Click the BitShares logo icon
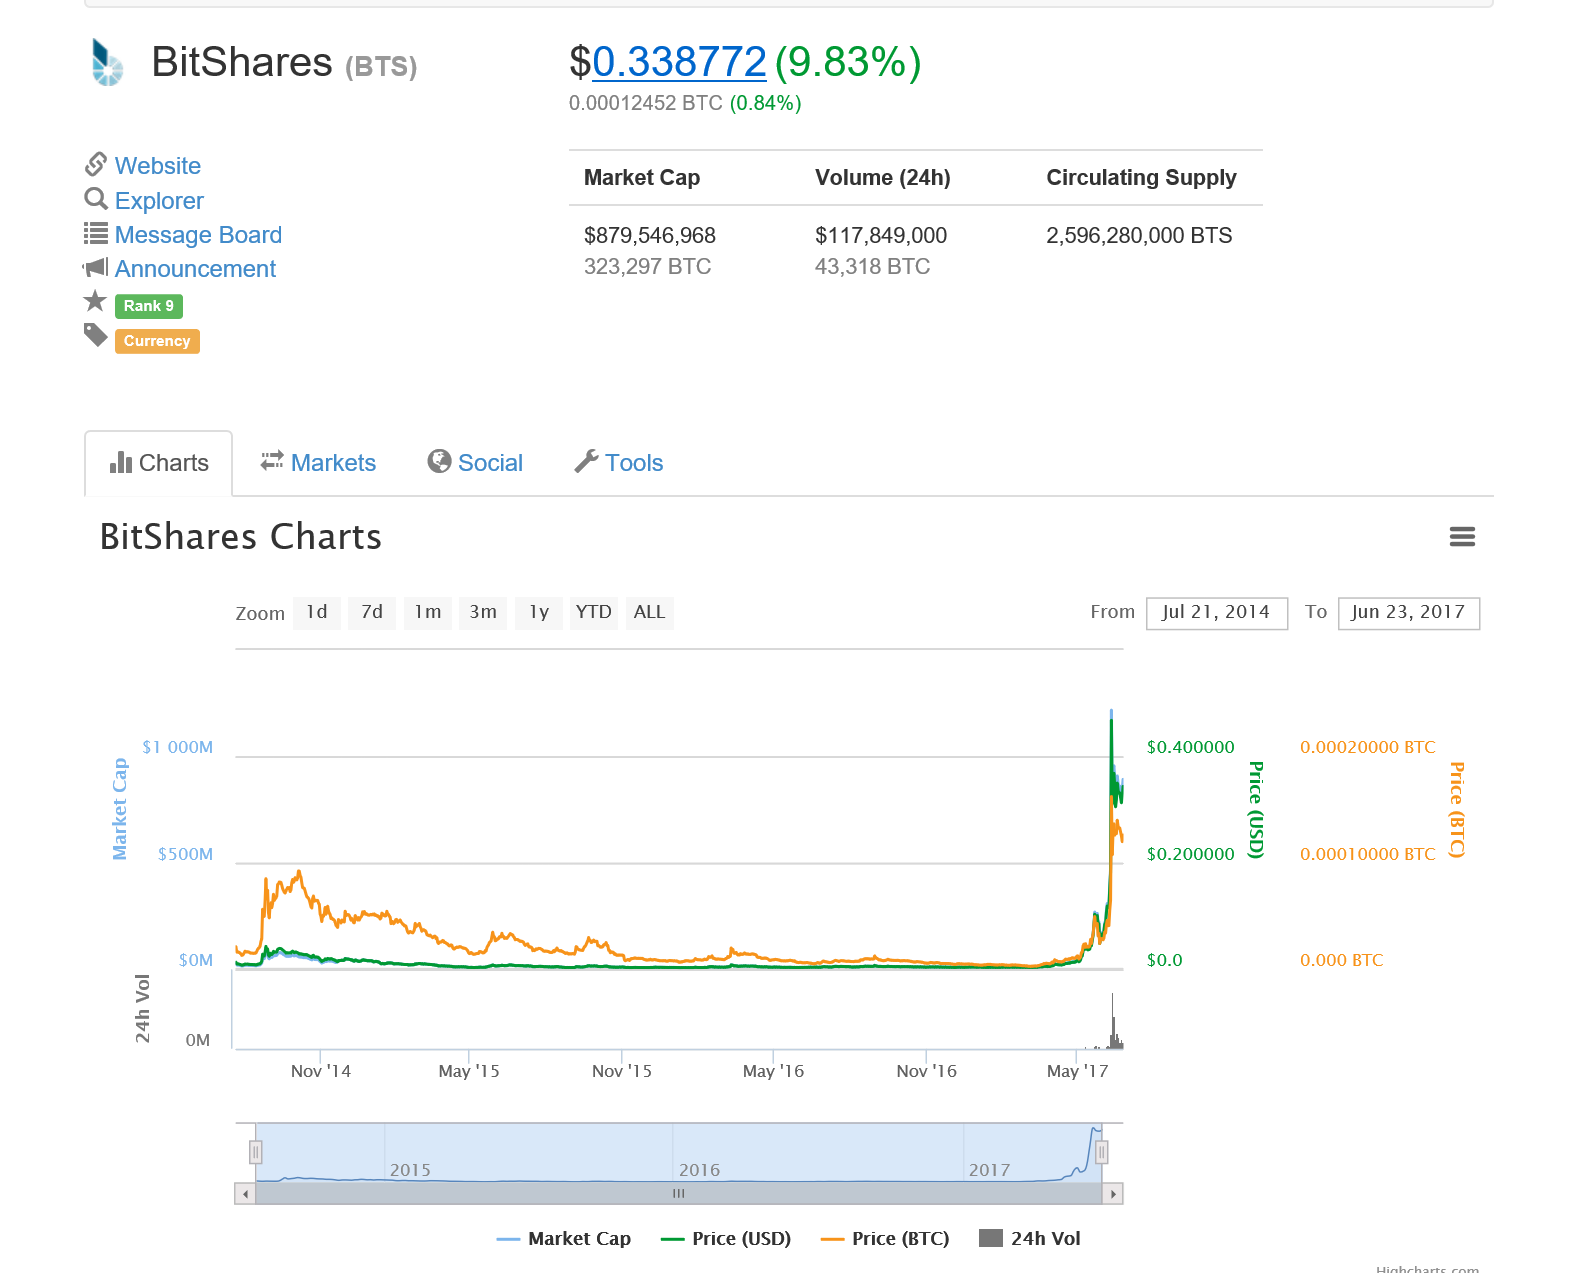This screenshot has height=1273, width=1577. tap(108, 62)
